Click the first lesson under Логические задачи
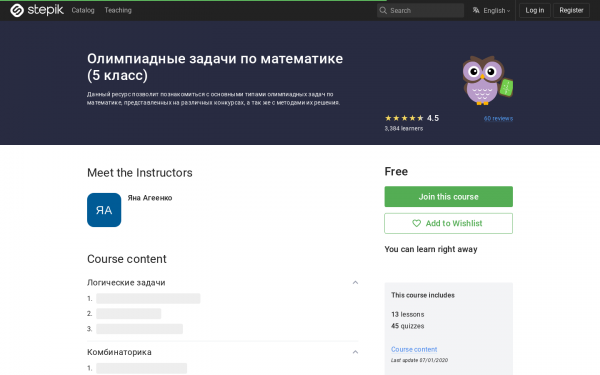The image size is (600, 375). point(148,298)
